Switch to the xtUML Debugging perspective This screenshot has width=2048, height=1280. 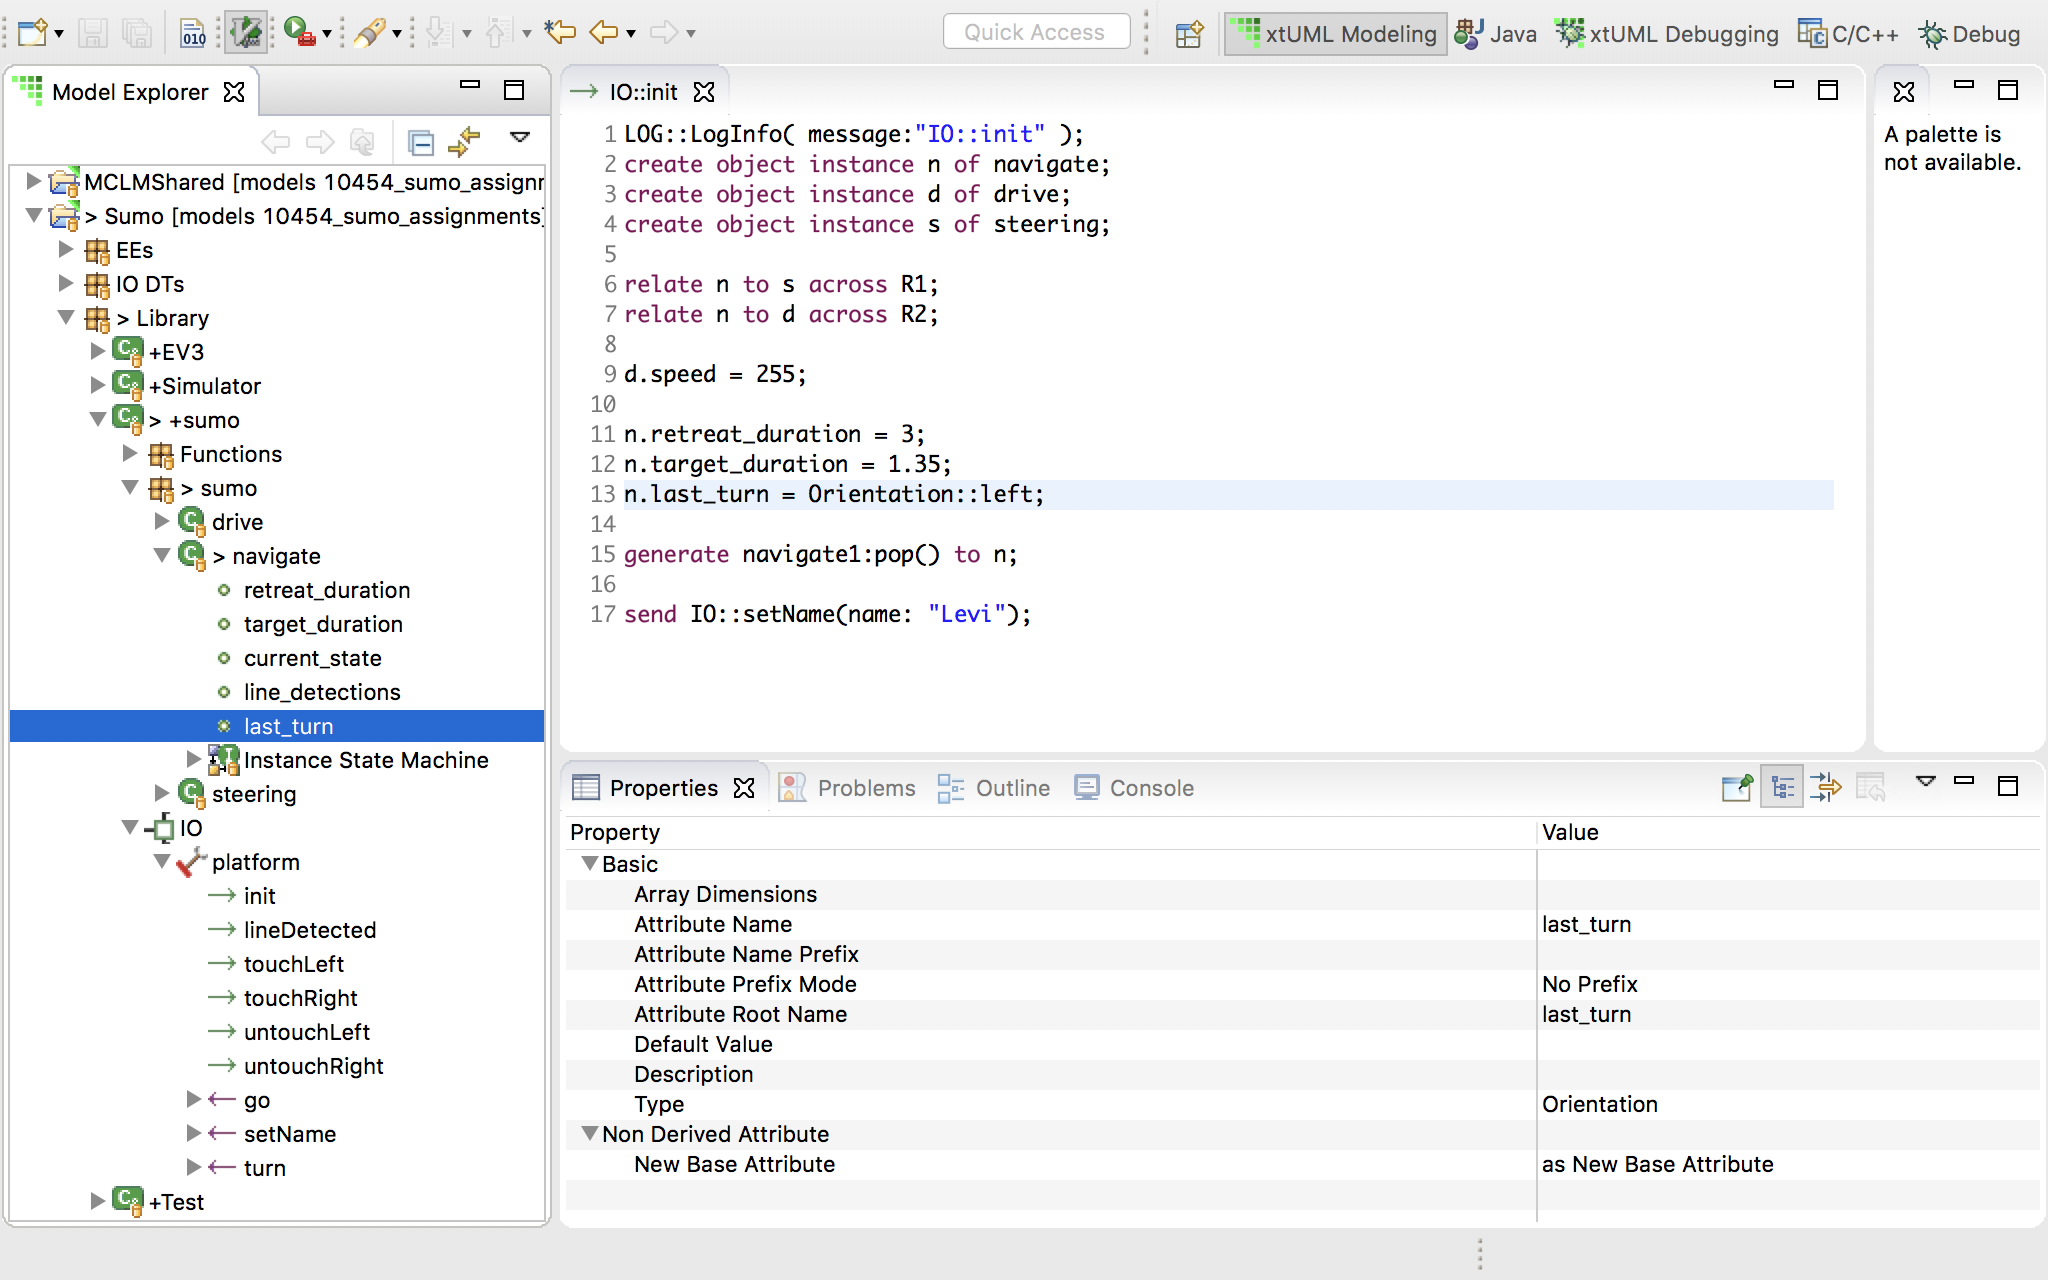tap(1668, 34)
